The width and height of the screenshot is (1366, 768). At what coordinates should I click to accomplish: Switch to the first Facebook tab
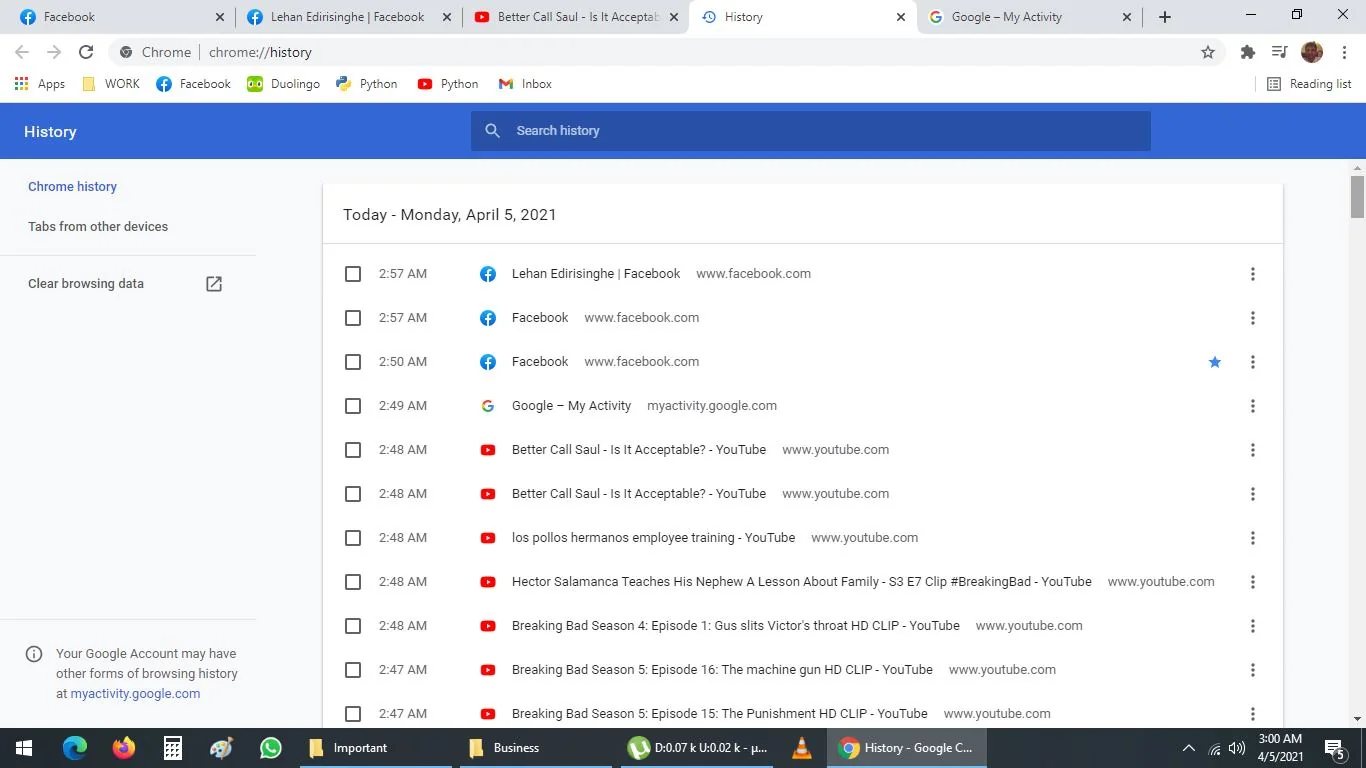(x=122, y=17)
